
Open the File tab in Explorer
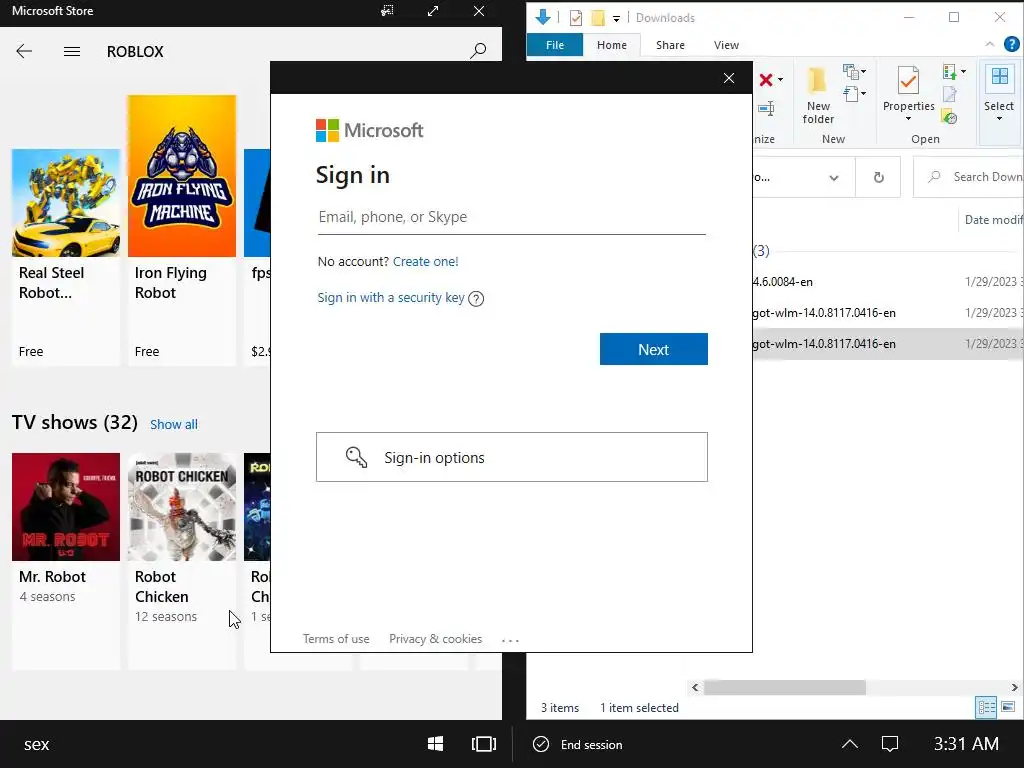pyautogui.click(x=555, y=45)
